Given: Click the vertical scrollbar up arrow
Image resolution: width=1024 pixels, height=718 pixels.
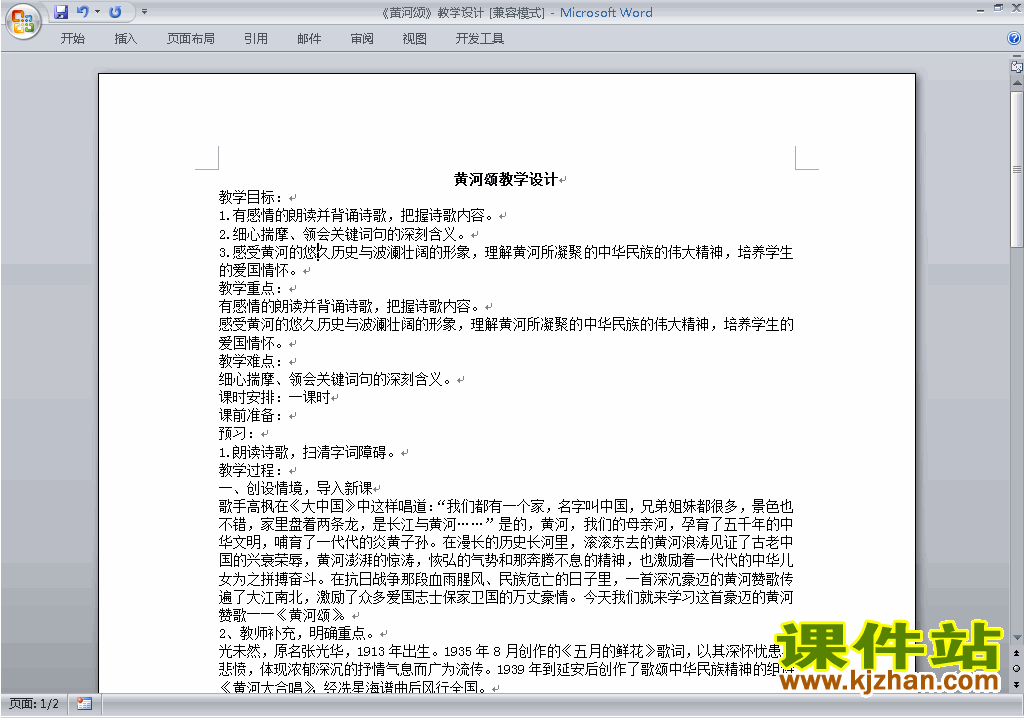Looking at the screenshot, I should 1017,84.
